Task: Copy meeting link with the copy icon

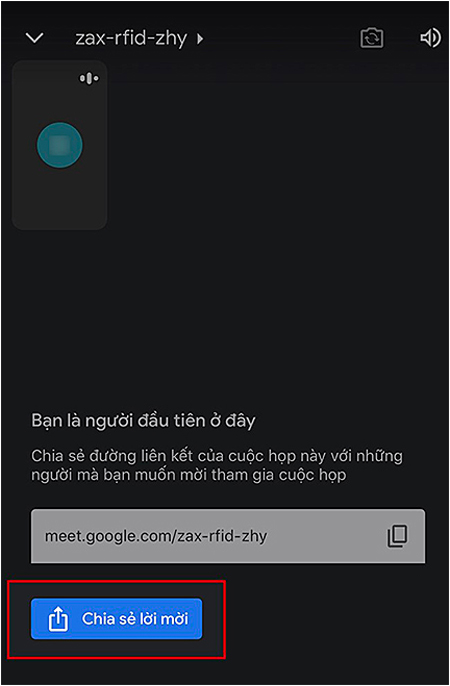Action: click(x=397, y=536)
